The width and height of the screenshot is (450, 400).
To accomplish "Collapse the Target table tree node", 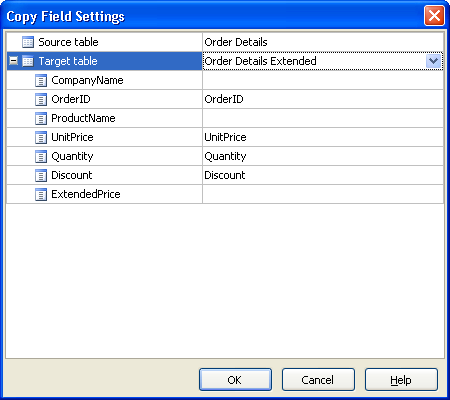I will [14, 61].
